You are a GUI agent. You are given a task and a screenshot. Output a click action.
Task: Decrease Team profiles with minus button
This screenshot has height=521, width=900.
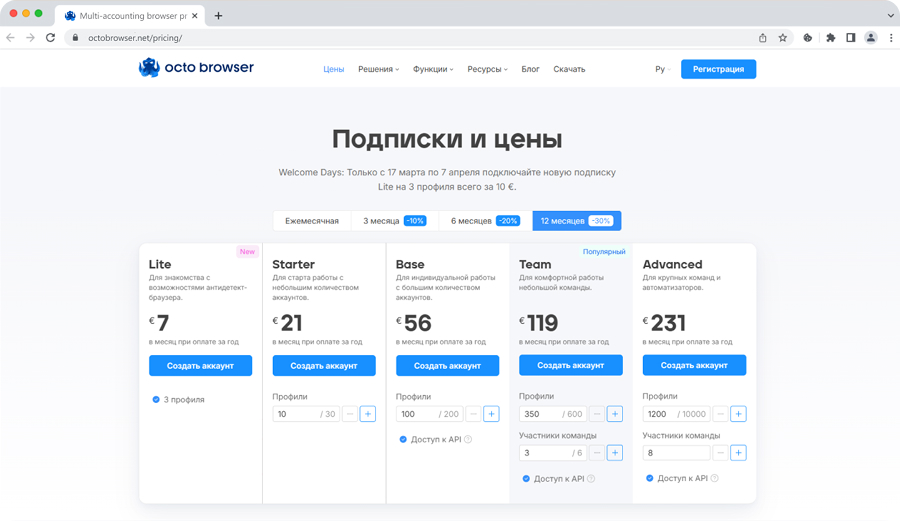(x=597, y=414)
